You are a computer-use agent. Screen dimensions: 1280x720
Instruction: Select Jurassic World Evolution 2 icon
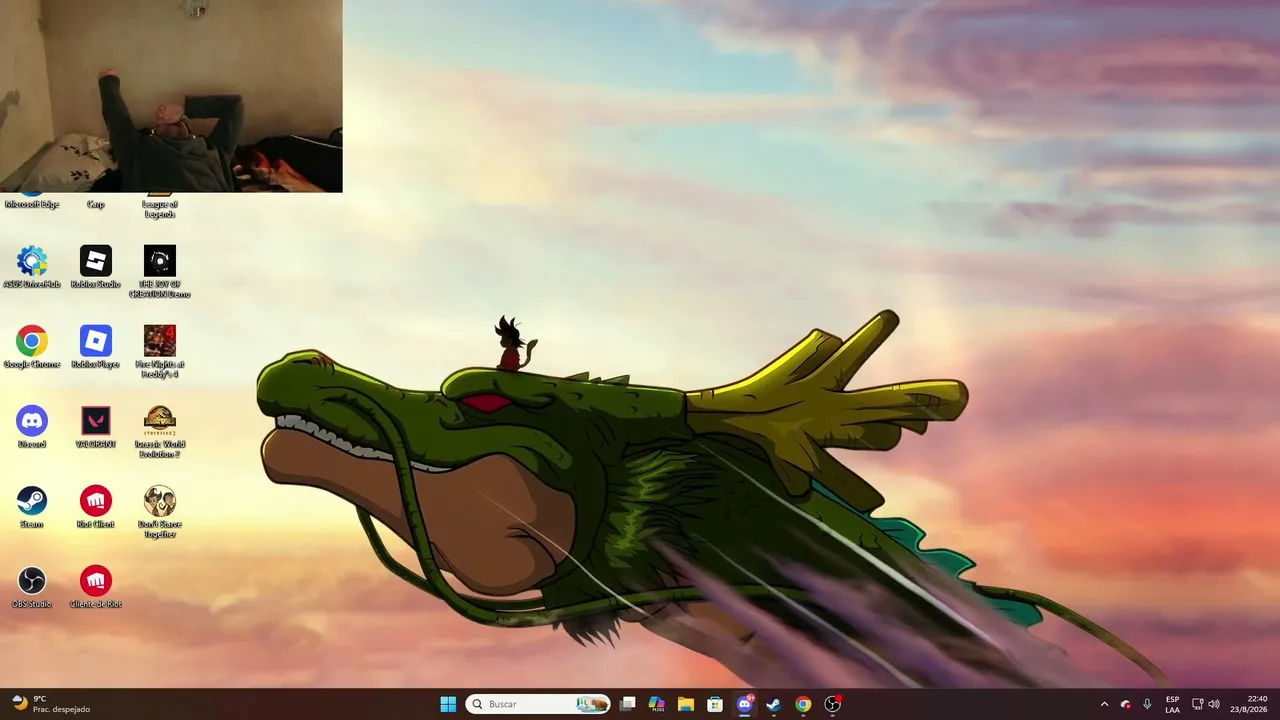[x=160, y=431]
